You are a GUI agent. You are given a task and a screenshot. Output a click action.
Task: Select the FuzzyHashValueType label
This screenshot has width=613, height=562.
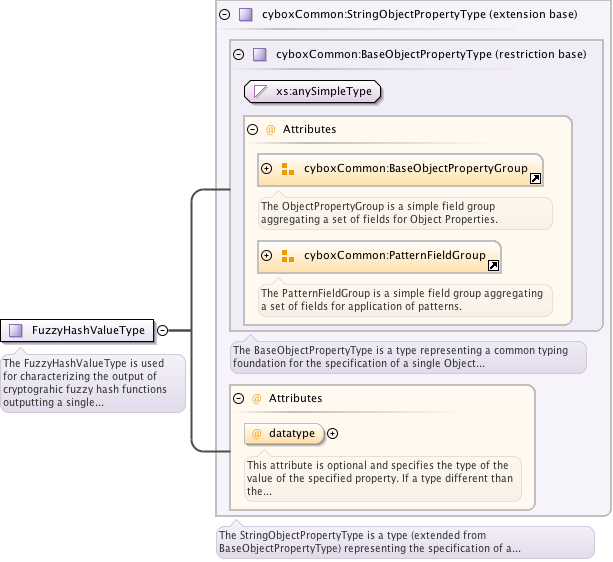[x=89, y=330]
